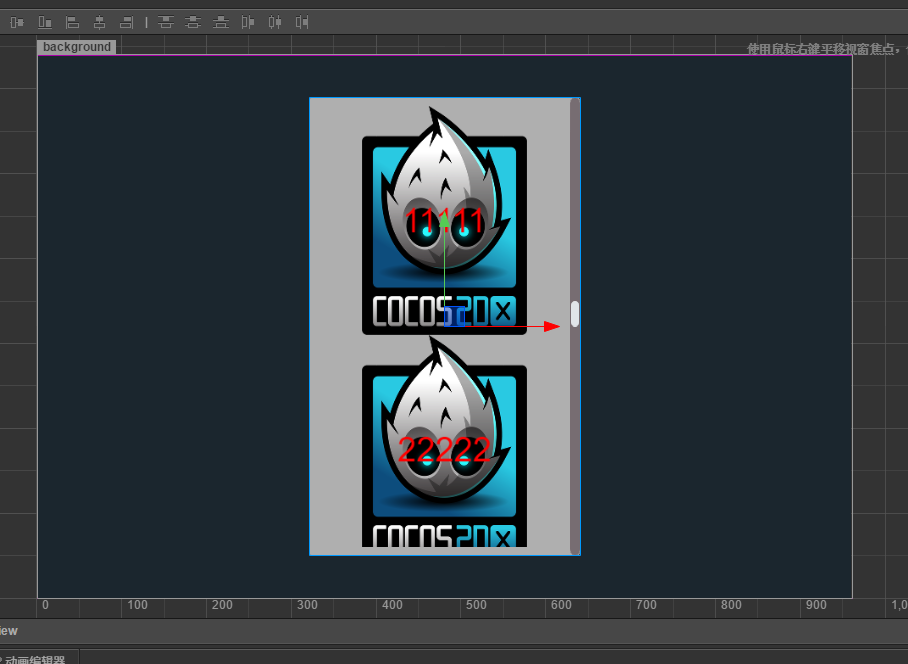Select the red 22222 text label
908x664 pixels.
444,450
